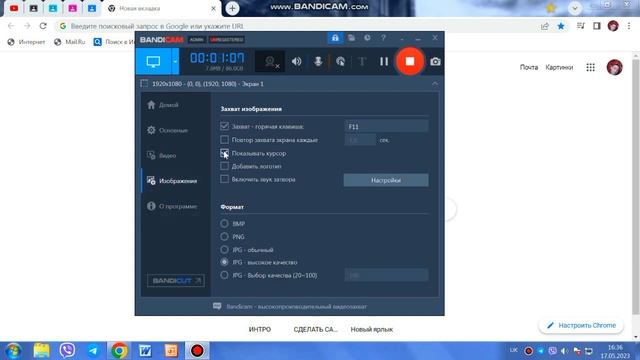Open the recording mode dropdown arrow

tap(175, 61)
